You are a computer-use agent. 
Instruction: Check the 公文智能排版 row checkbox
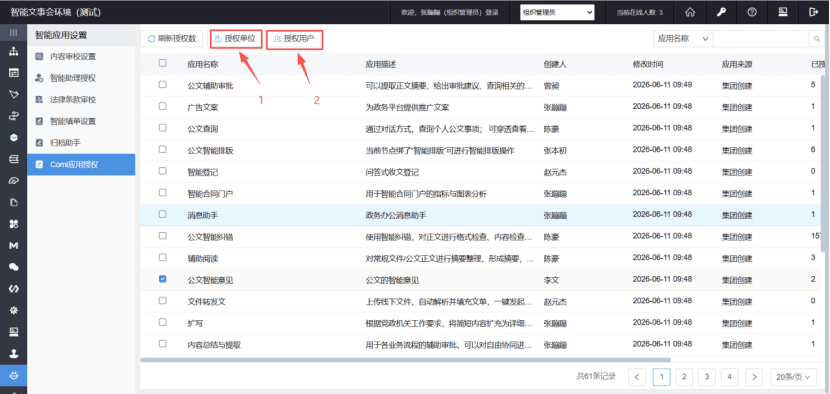pos(163,149)
